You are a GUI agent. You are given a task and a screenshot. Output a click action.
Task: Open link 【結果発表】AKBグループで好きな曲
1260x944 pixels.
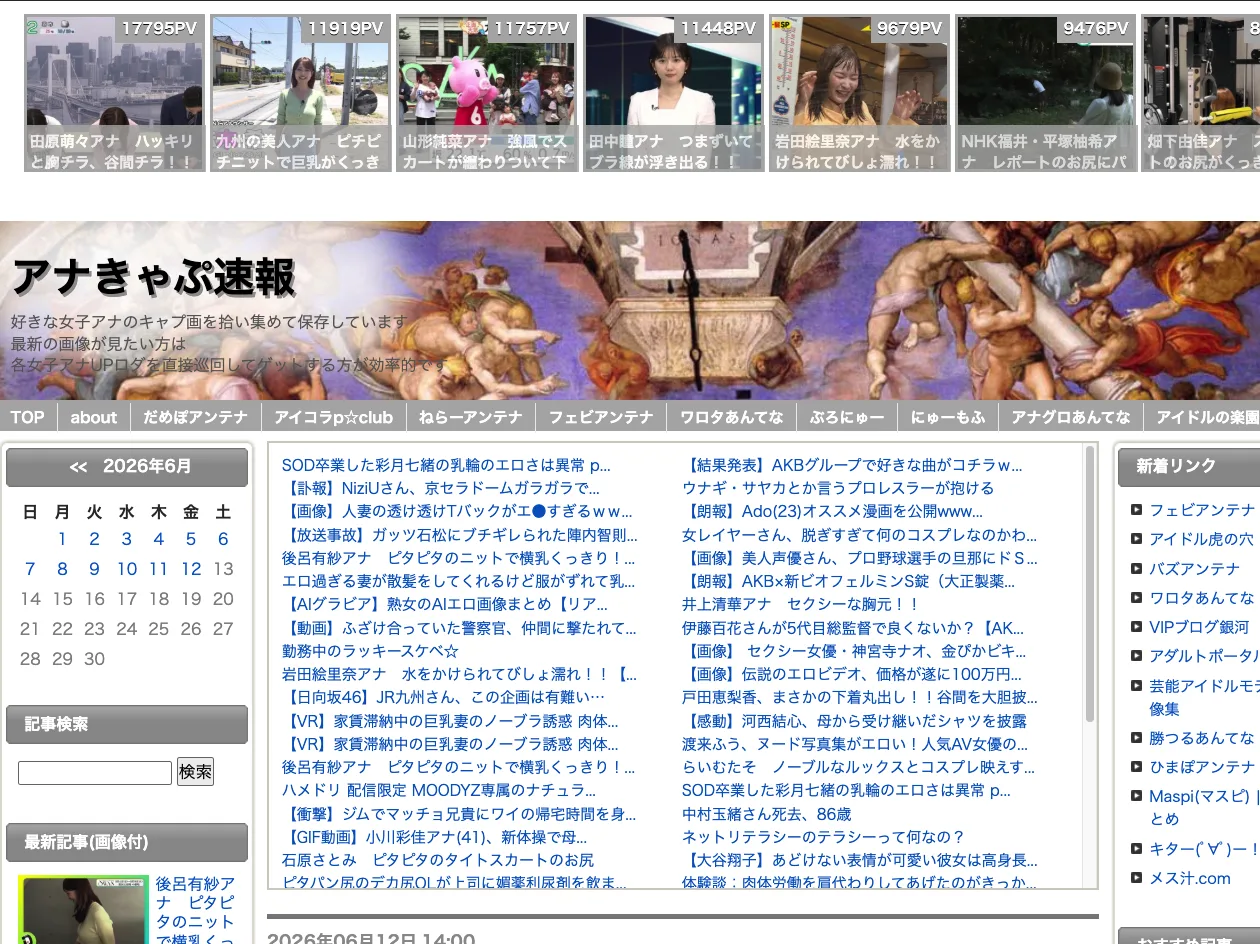click(x=852, y=465)
